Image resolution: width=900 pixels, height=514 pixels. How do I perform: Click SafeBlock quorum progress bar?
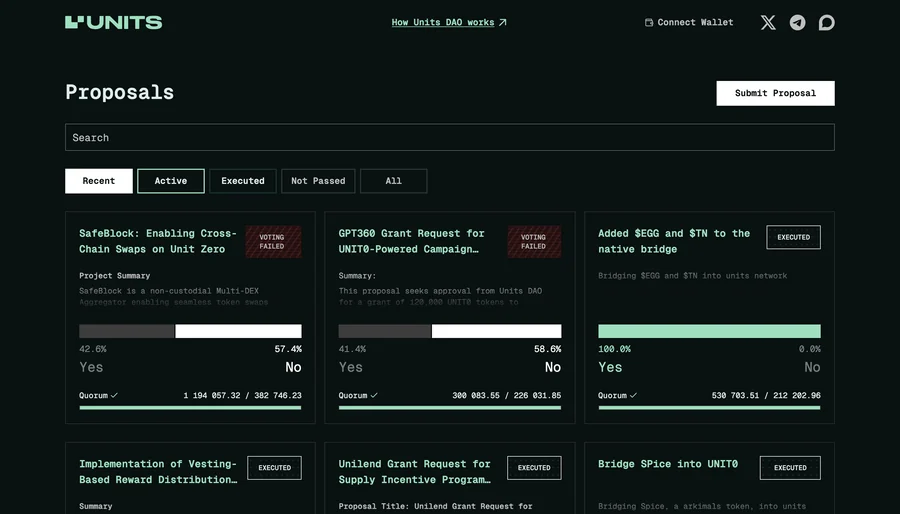coord(190,408)
